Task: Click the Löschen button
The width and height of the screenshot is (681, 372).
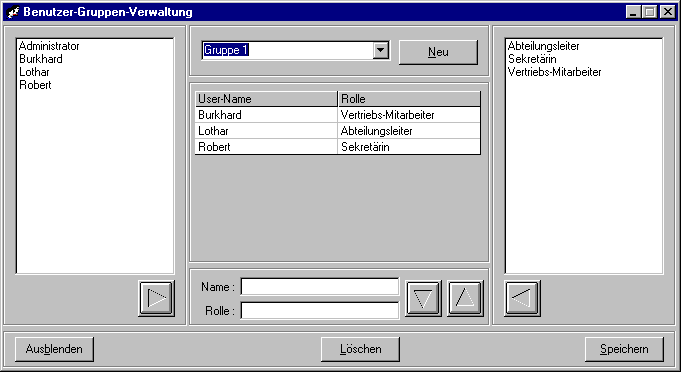Action: [x=360, y=349]
